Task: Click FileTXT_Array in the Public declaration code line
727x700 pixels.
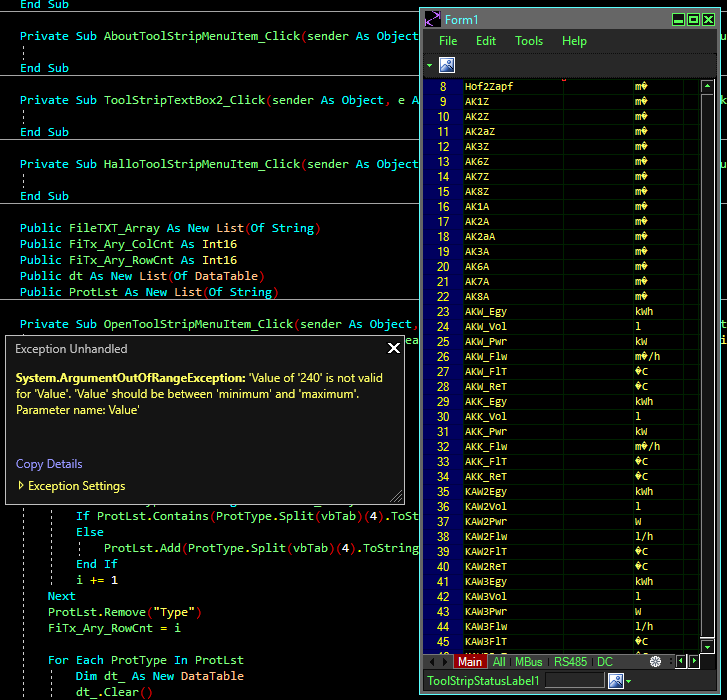Action: click(x=114, y=228)
